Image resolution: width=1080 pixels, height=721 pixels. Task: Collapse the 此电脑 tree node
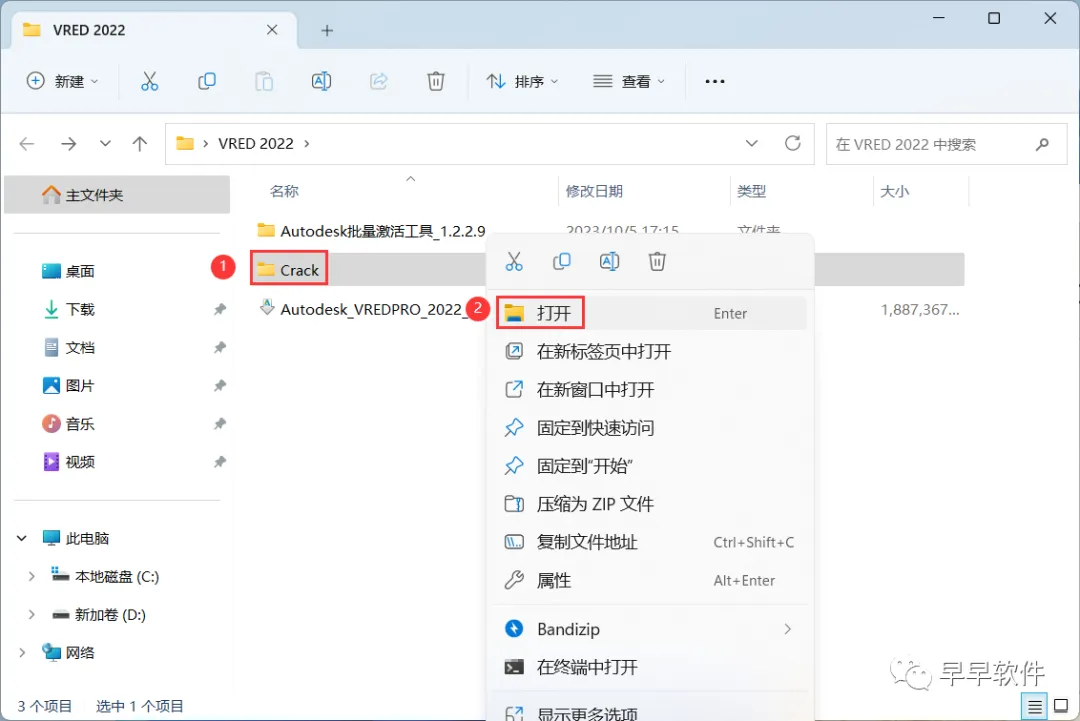22,539
